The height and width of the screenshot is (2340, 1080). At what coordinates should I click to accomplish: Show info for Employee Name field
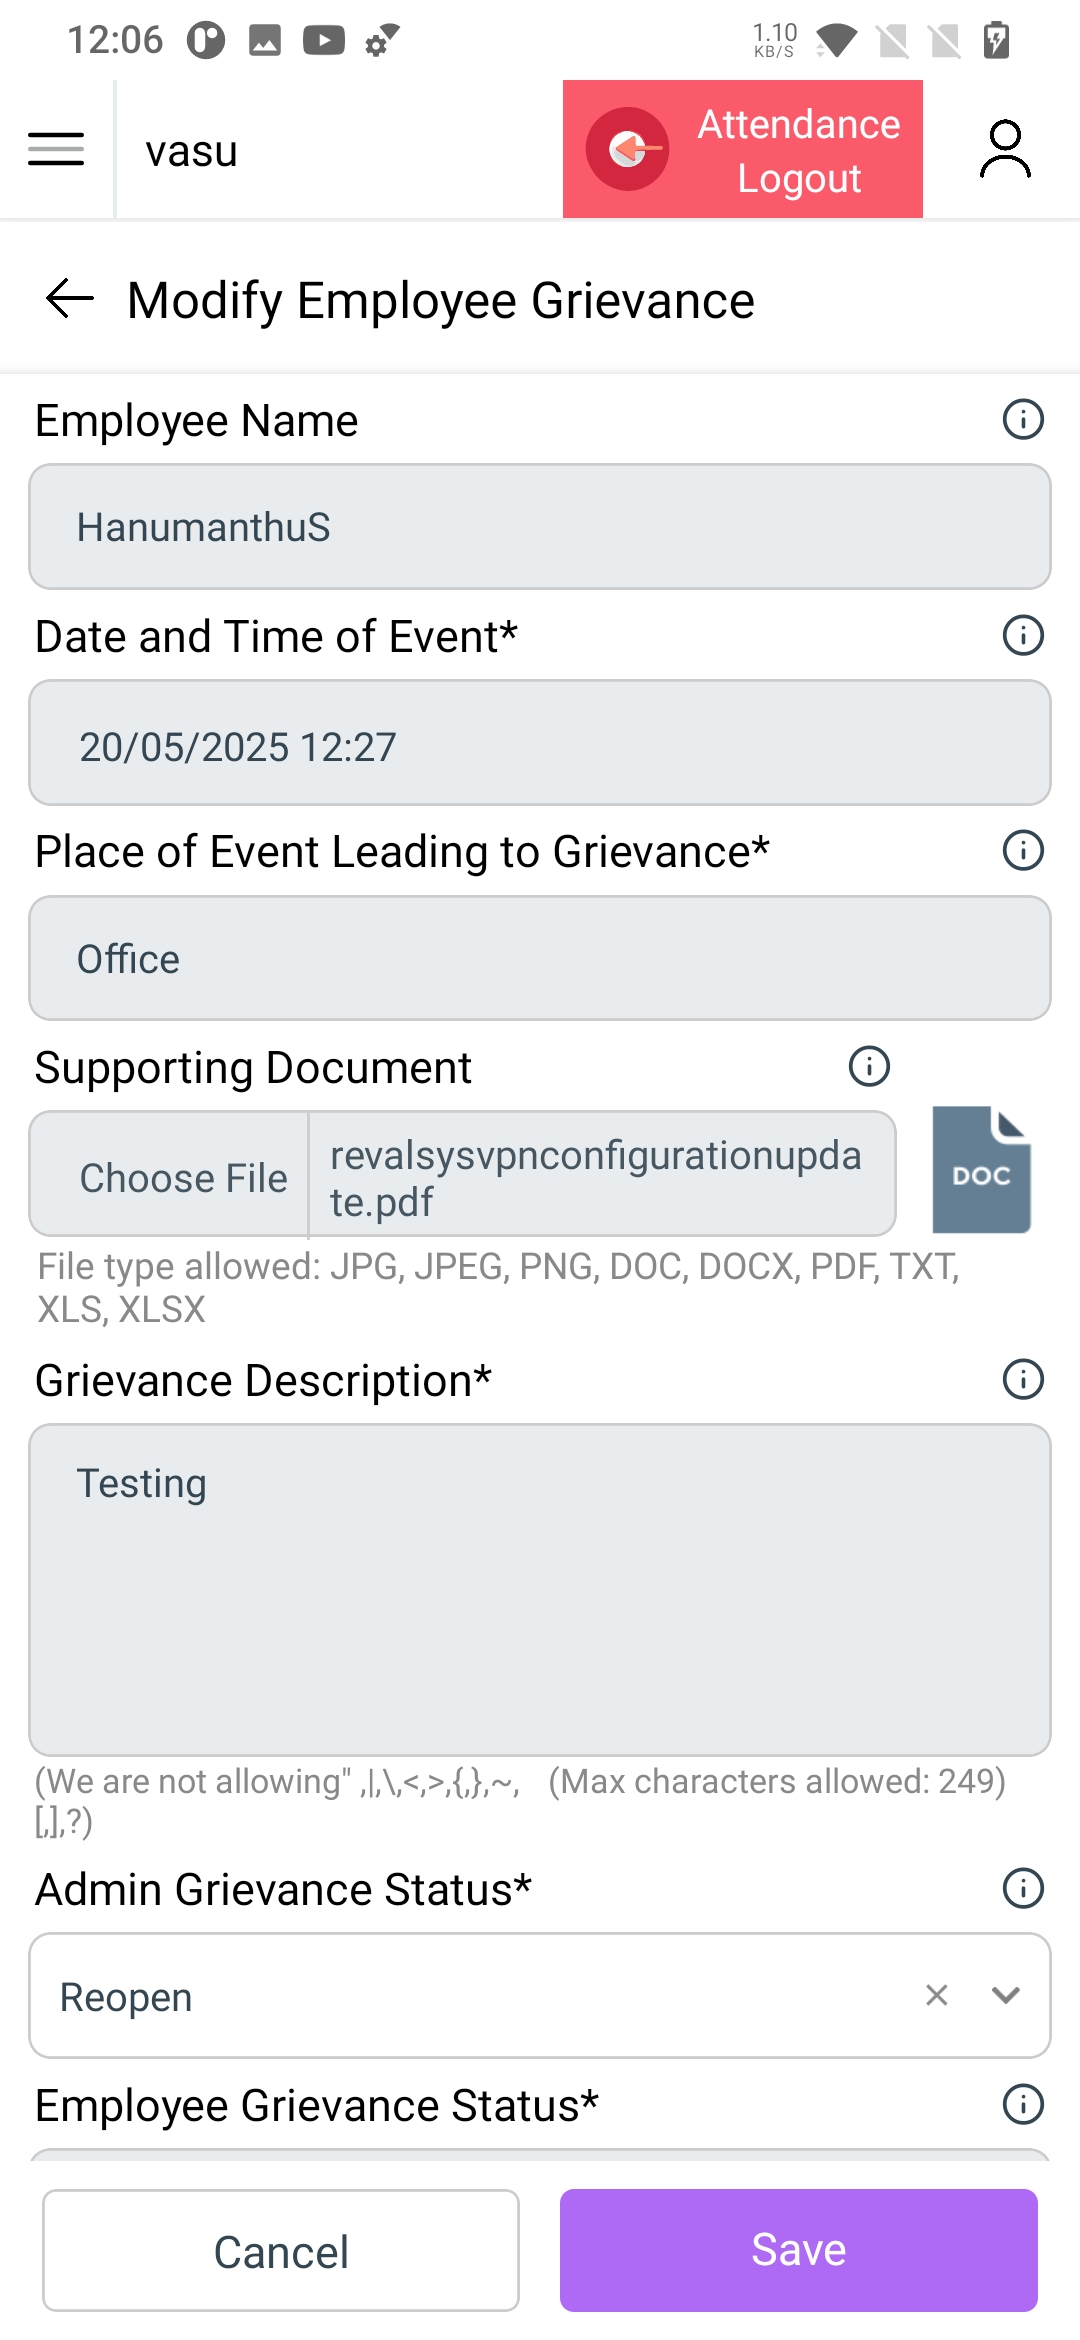pos(1022,420)
